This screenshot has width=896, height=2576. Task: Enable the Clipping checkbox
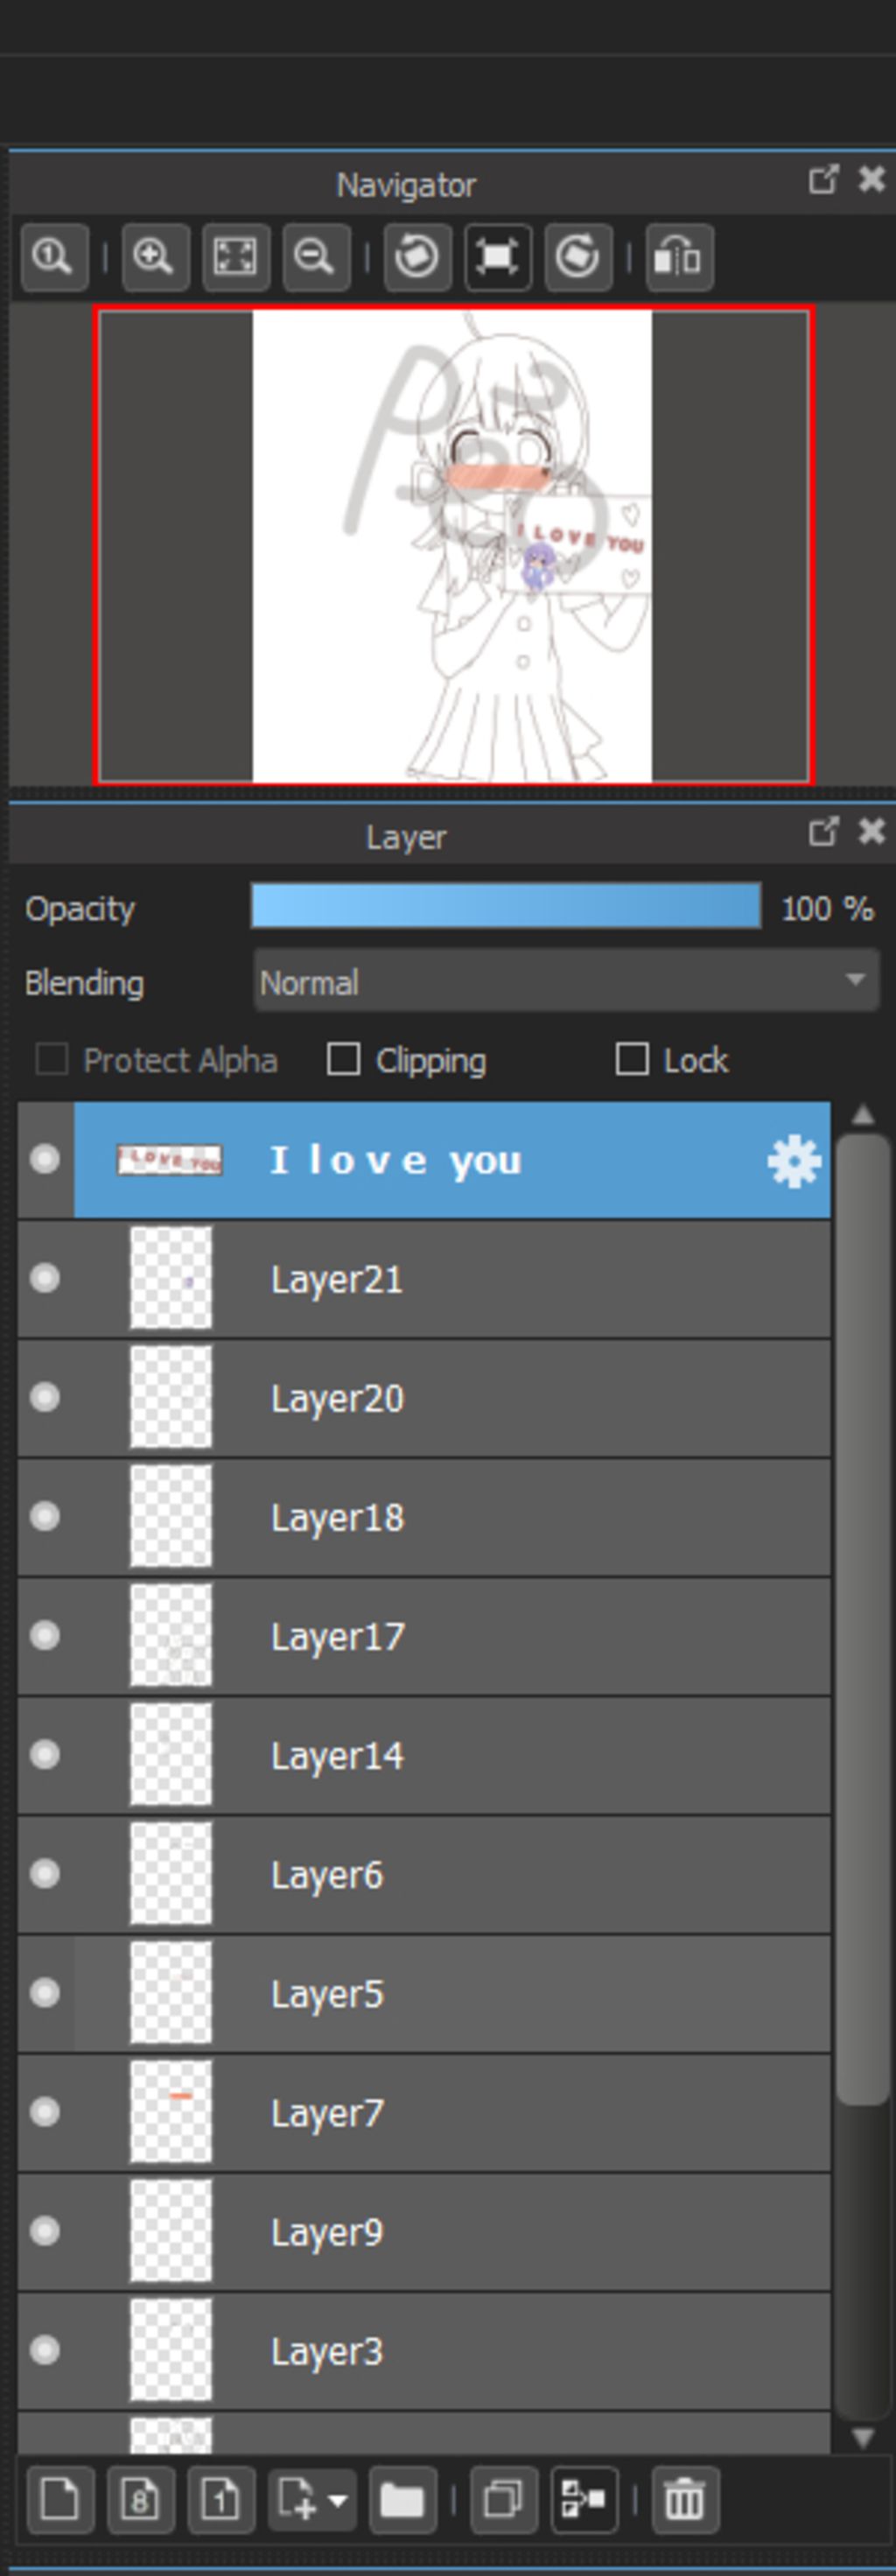point(344,1059)
